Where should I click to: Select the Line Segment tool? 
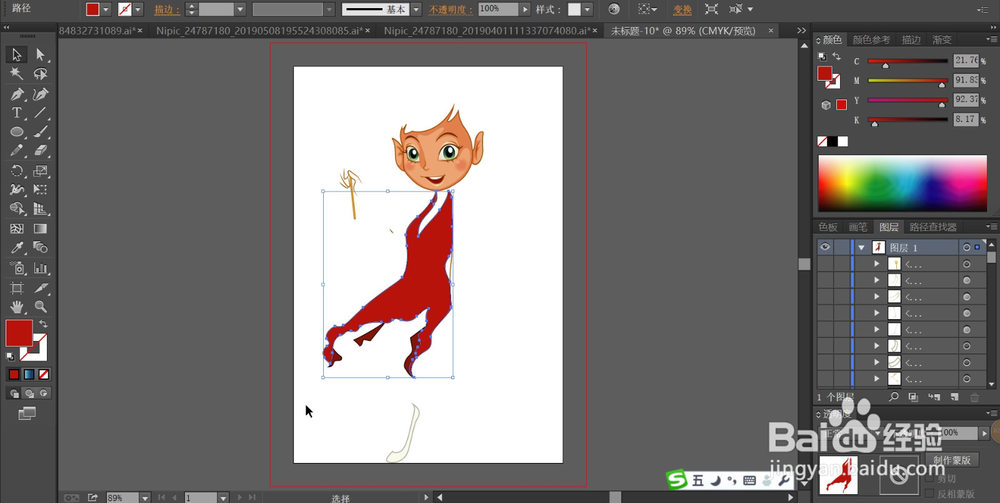point(40,113)
